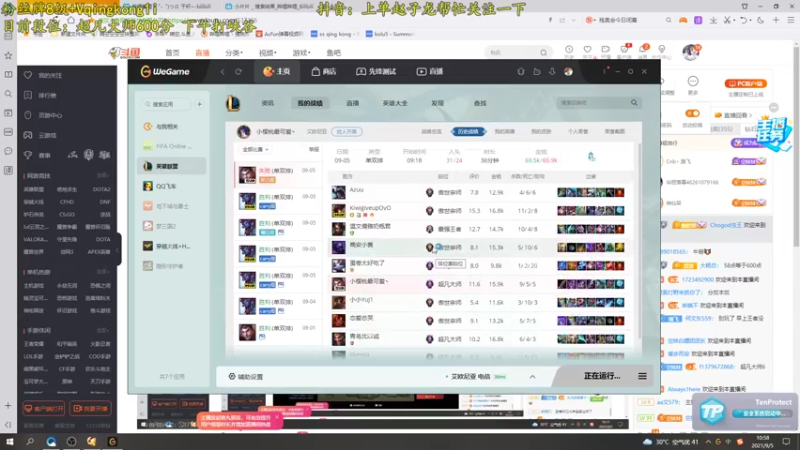
Task: Open Douyu 我的关注 heart entry
Action: tap(43, 76)
